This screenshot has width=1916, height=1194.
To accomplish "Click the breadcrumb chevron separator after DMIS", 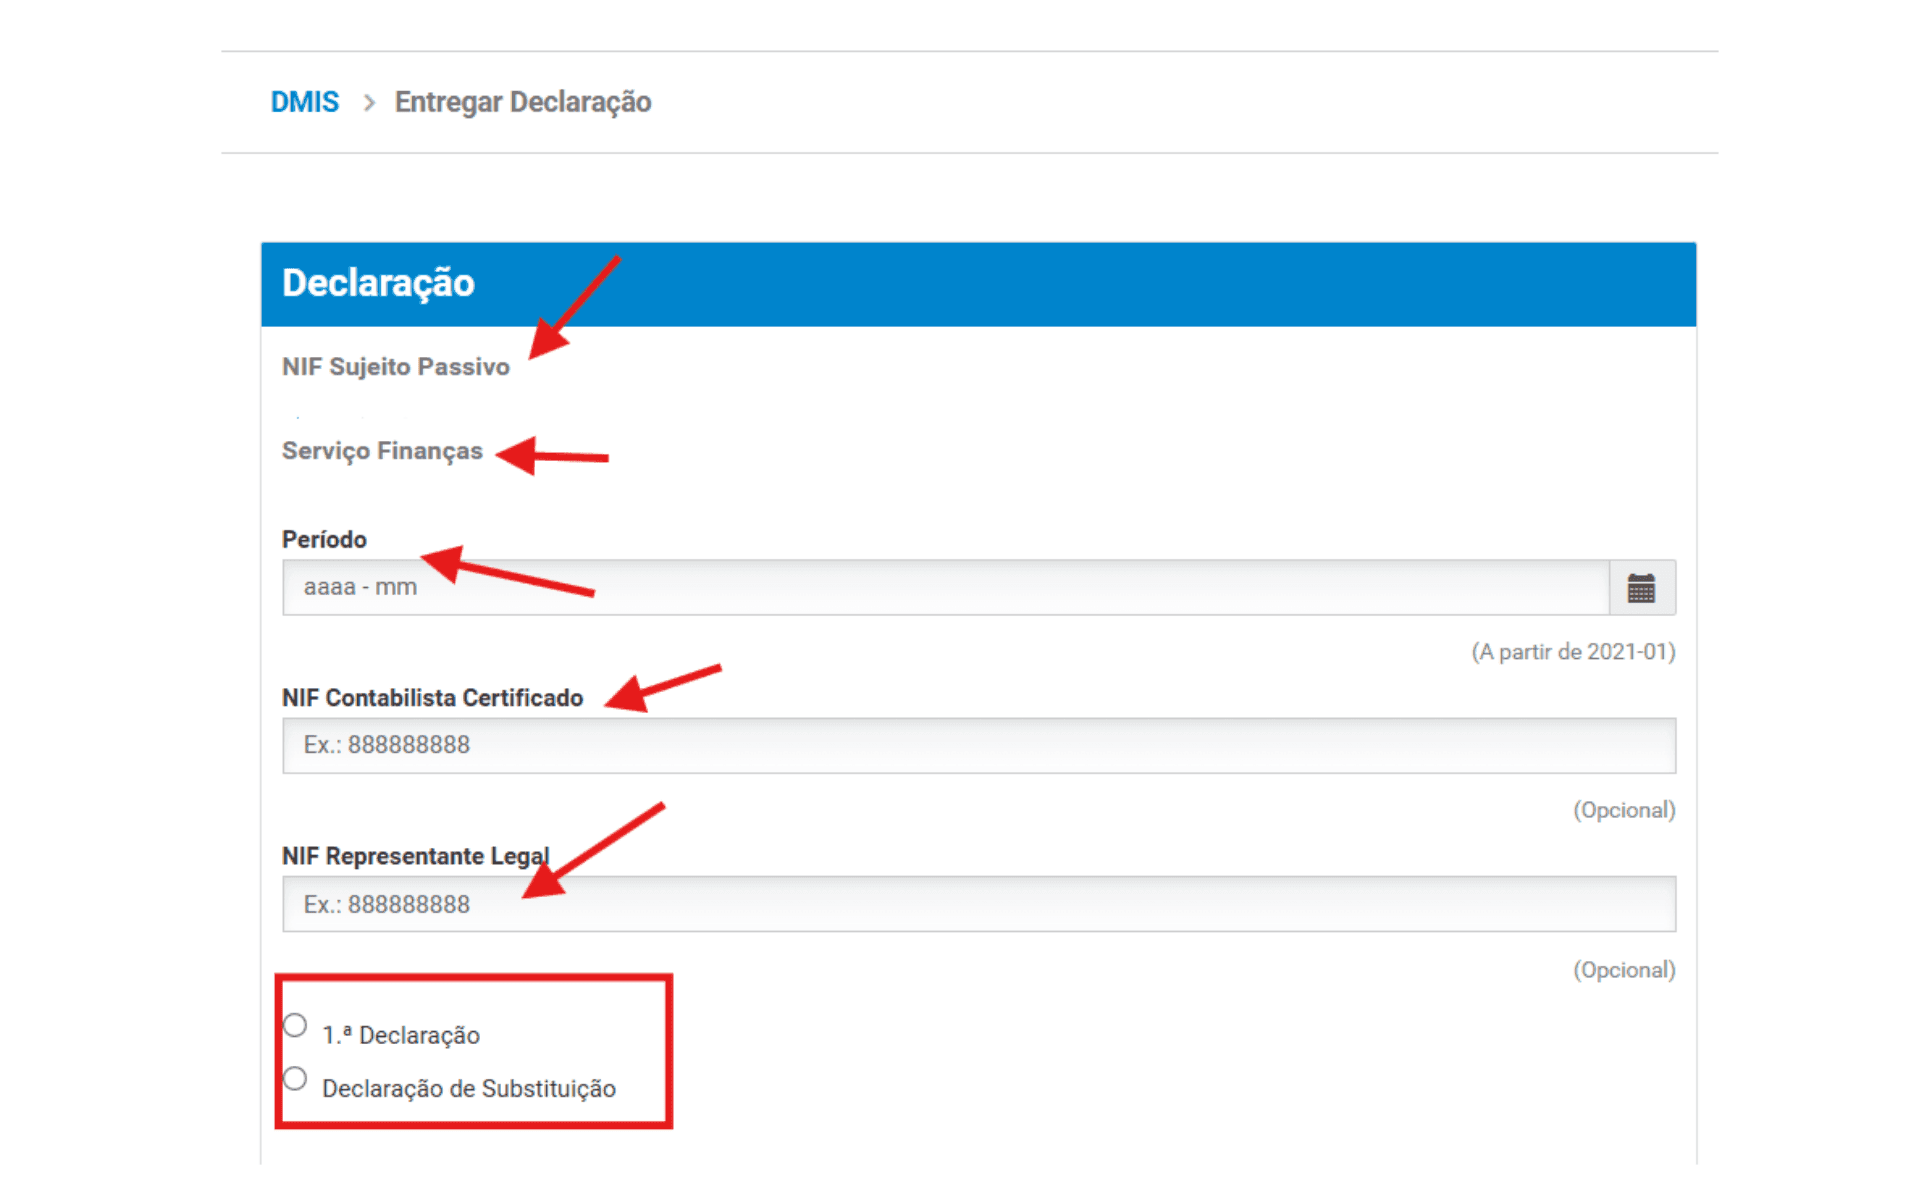I will (x=369, y=103).
